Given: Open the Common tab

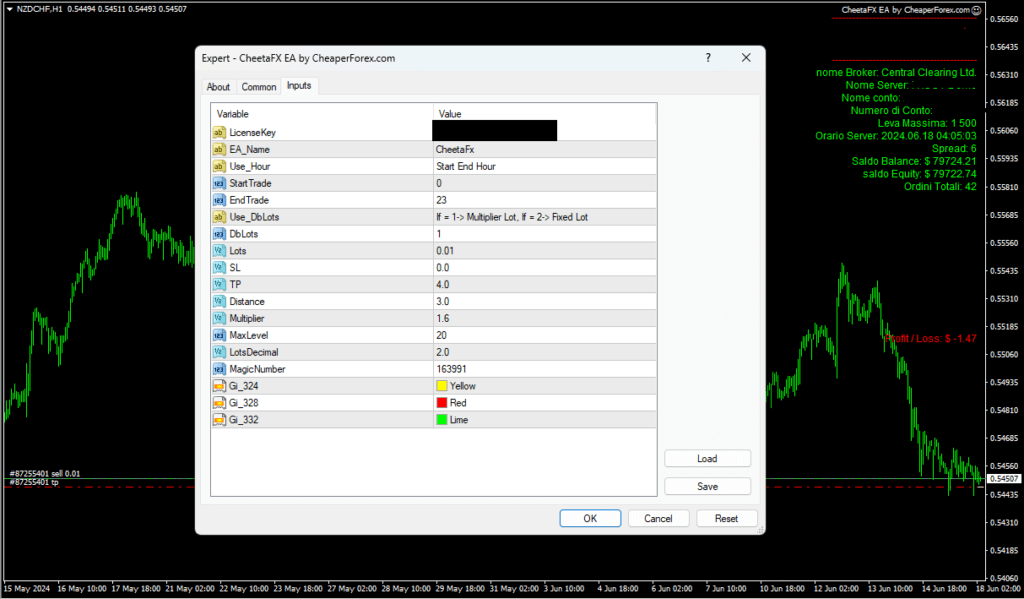Looking at the screenshot, I should tap(258, 86).
